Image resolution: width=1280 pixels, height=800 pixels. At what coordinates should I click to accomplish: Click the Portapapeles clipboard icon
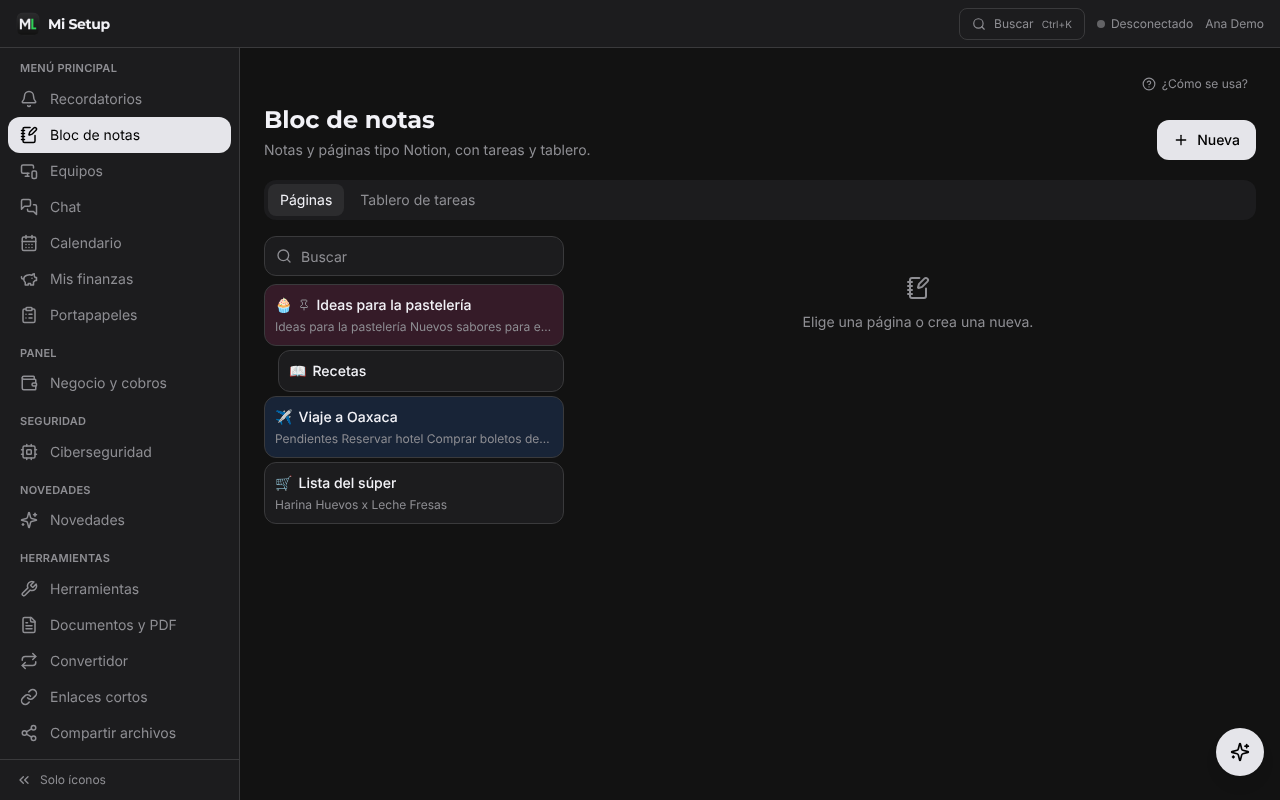(29, 315)
